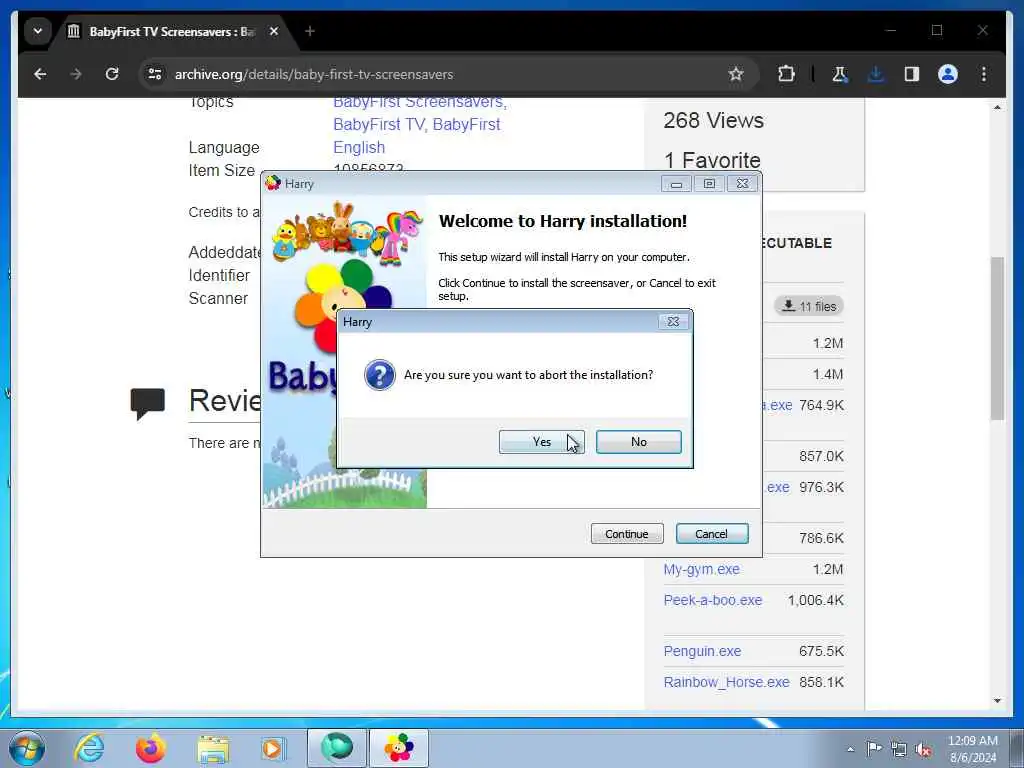Open Chrome profile avatar
1024x768 pixels.
coord(948,74)
